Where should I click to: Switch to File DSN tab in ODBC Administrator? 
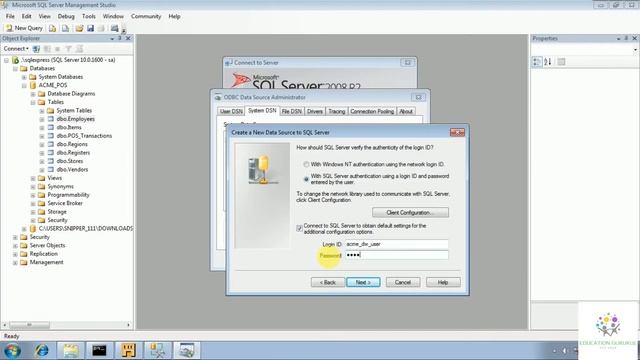(x=292, y=111)
